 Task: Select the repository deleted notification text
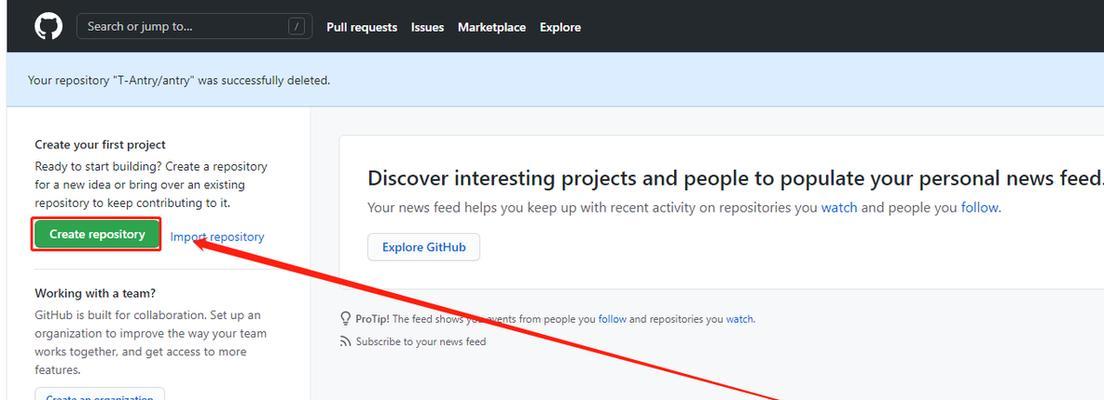coord(179,80)
